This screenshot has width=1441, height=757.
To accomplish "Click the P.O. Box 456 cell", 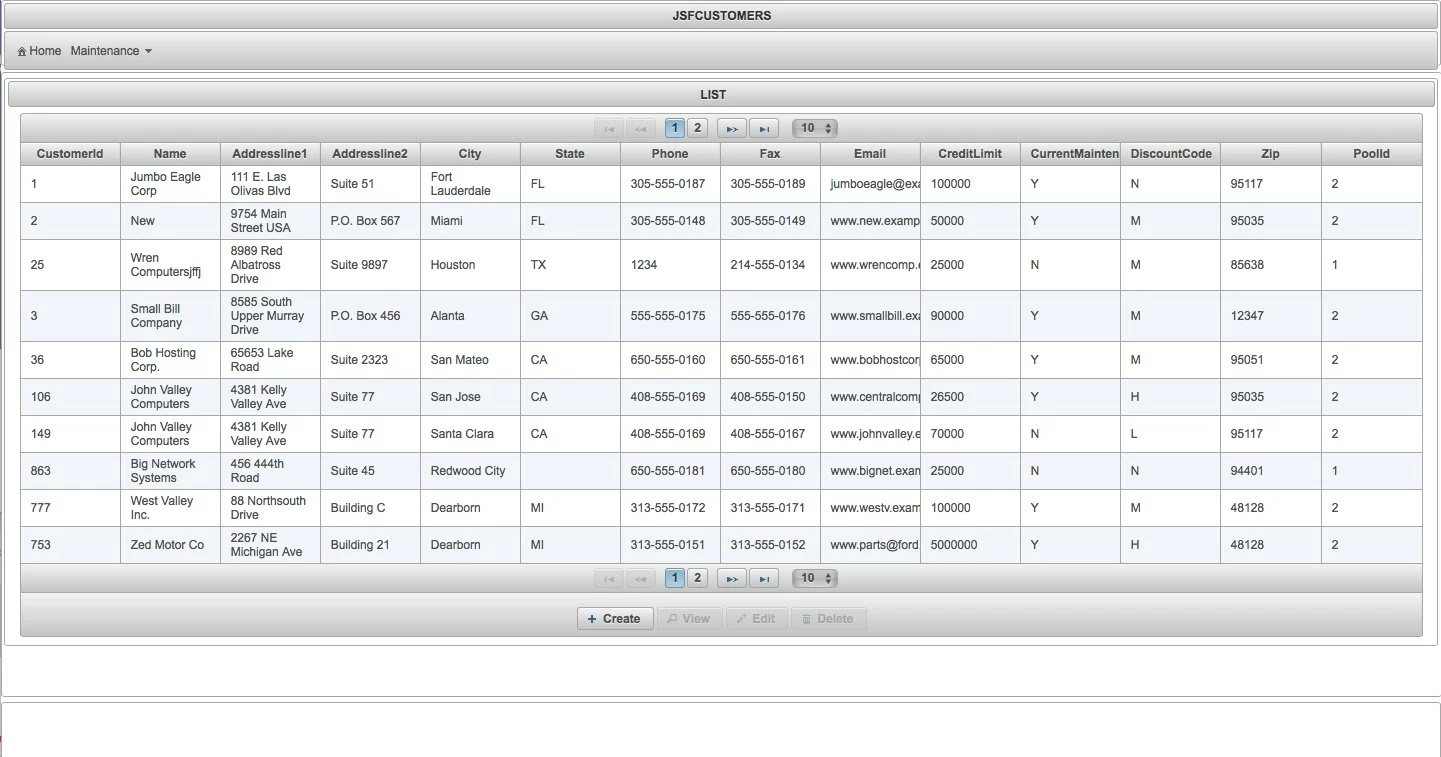I will [370, 316].
